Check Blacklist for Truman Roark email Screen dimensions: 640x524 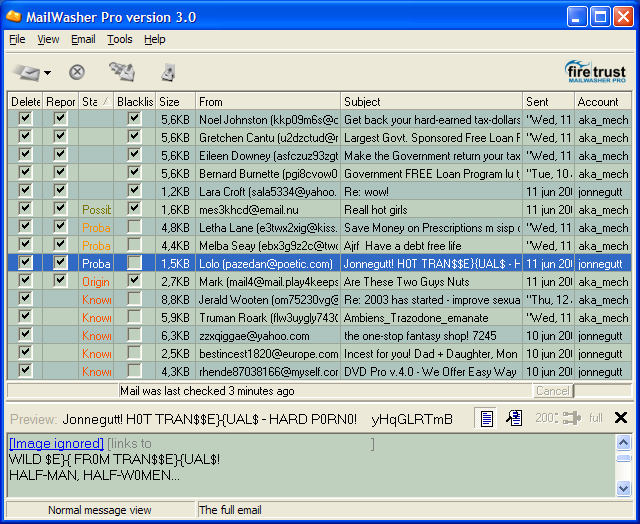(134, 317)
